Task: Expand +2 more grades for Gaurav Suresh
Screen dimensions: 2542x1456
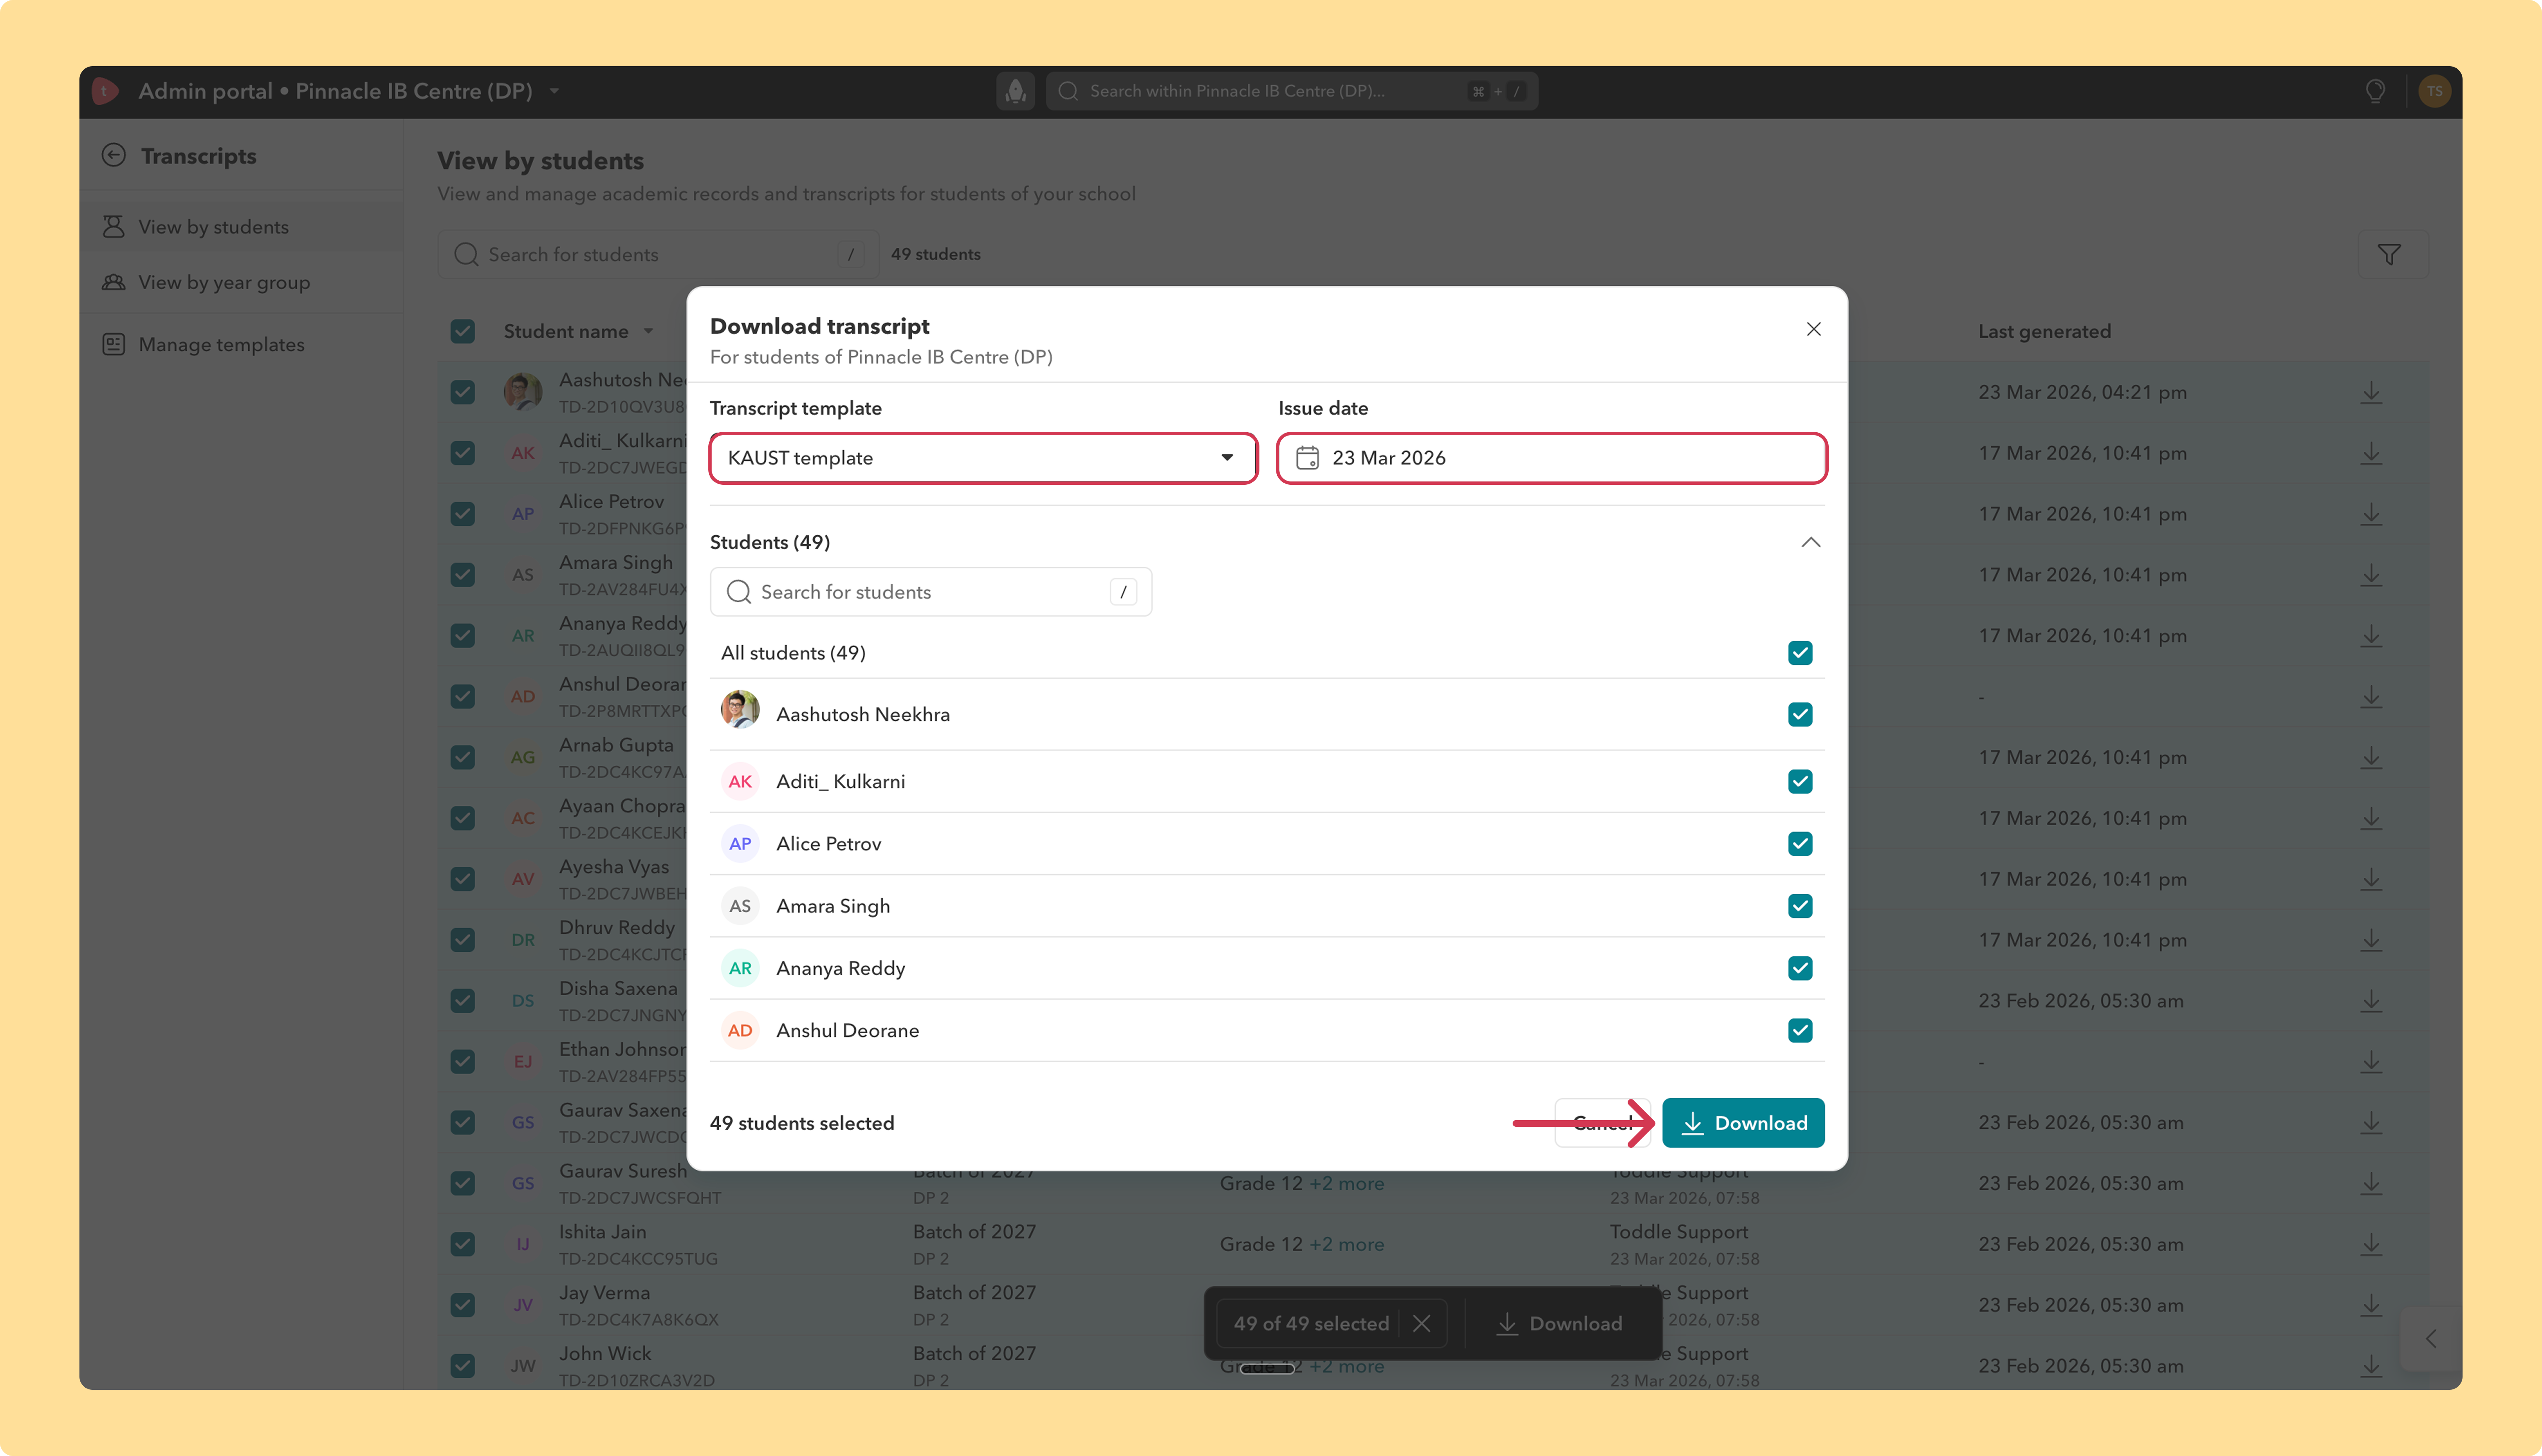Action: tap(1347, 1184)
